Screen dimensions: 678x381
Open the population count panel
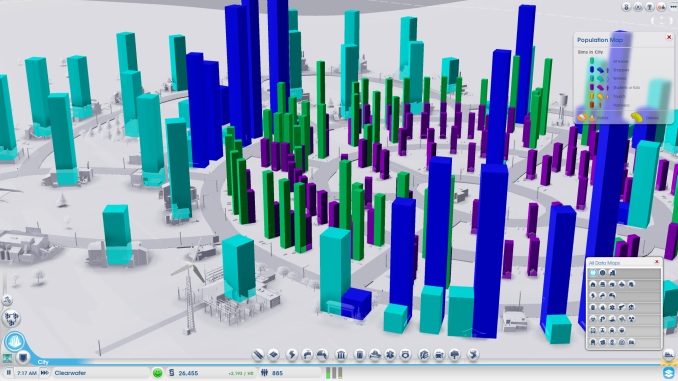(x=290, y=373)
